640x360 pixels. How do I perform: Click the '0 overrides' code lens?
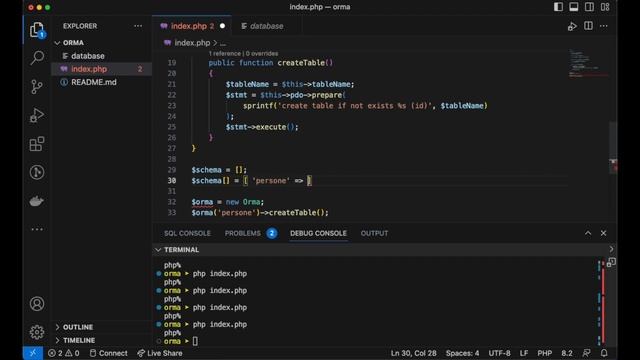point(262,53)
